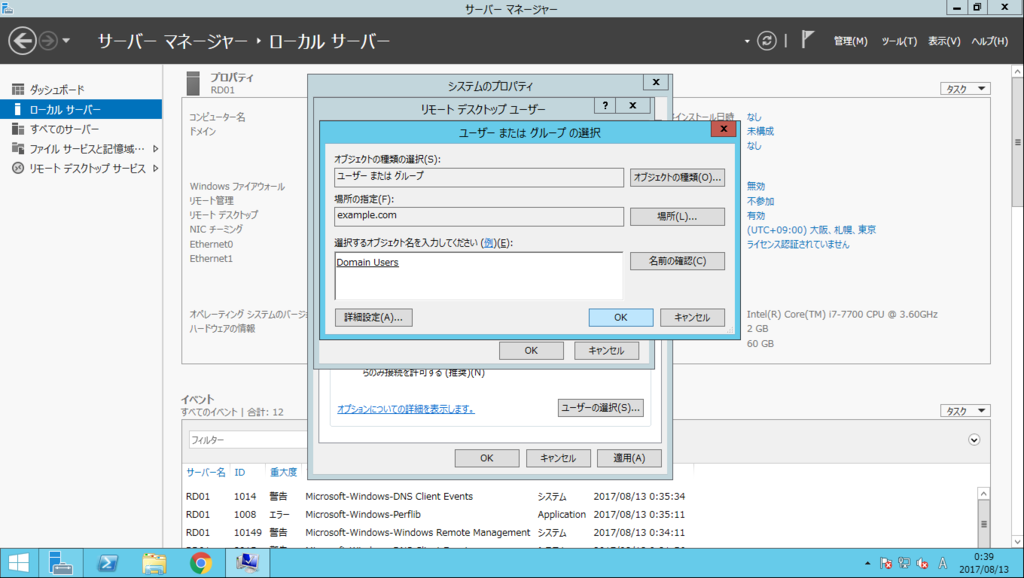Click the IME input mode A indicator
Screen dimensions: 1024x578
[x=942, y=563]
